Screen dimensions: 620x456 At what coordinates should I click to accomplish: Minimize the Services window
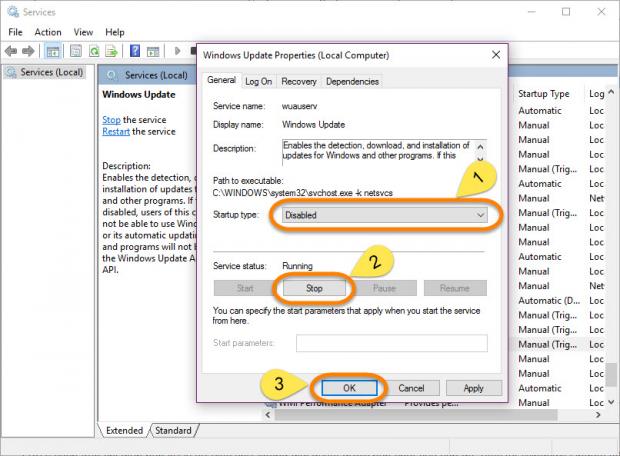coord(531,12)
